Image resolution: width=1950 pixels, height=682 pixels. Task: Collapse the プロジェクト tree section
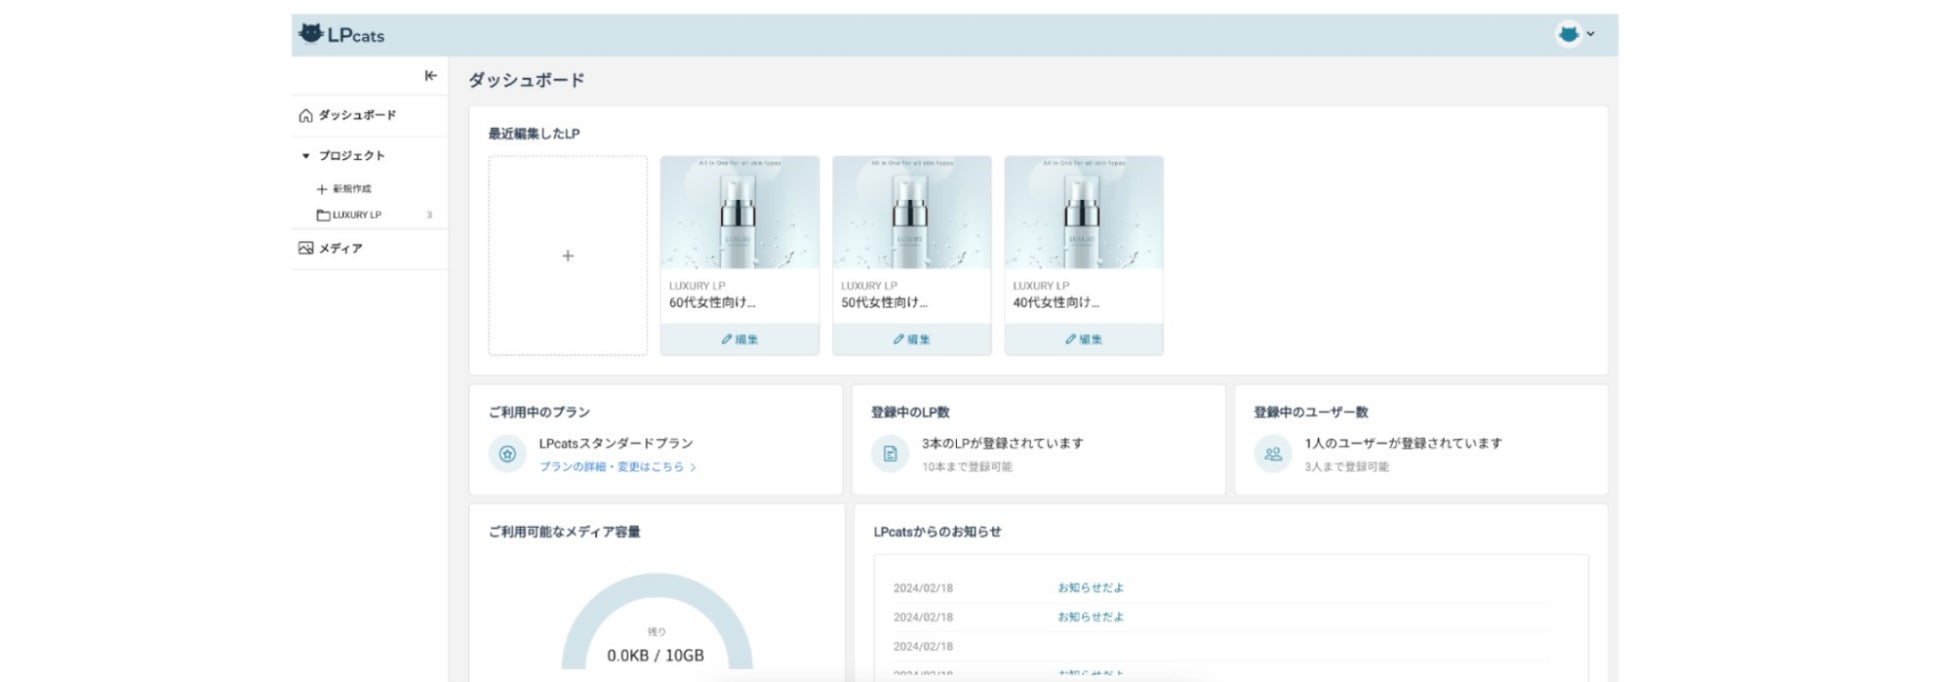pyautogui.click(x=306, y=156)
